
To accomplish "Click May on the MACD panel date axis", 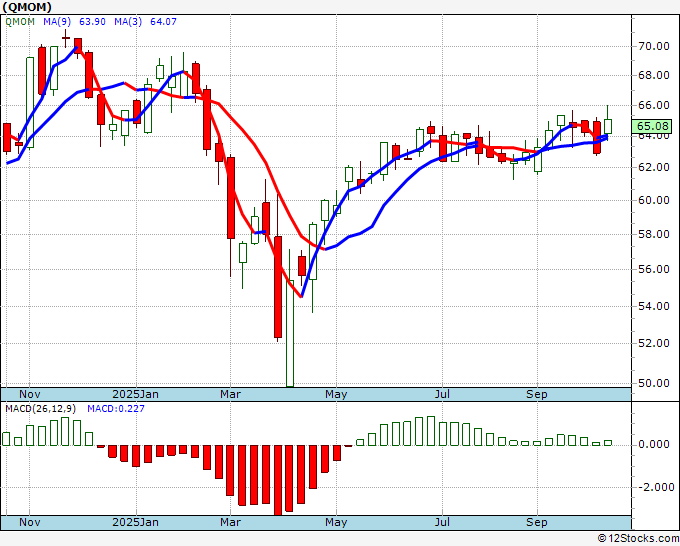I will point(336,522).
